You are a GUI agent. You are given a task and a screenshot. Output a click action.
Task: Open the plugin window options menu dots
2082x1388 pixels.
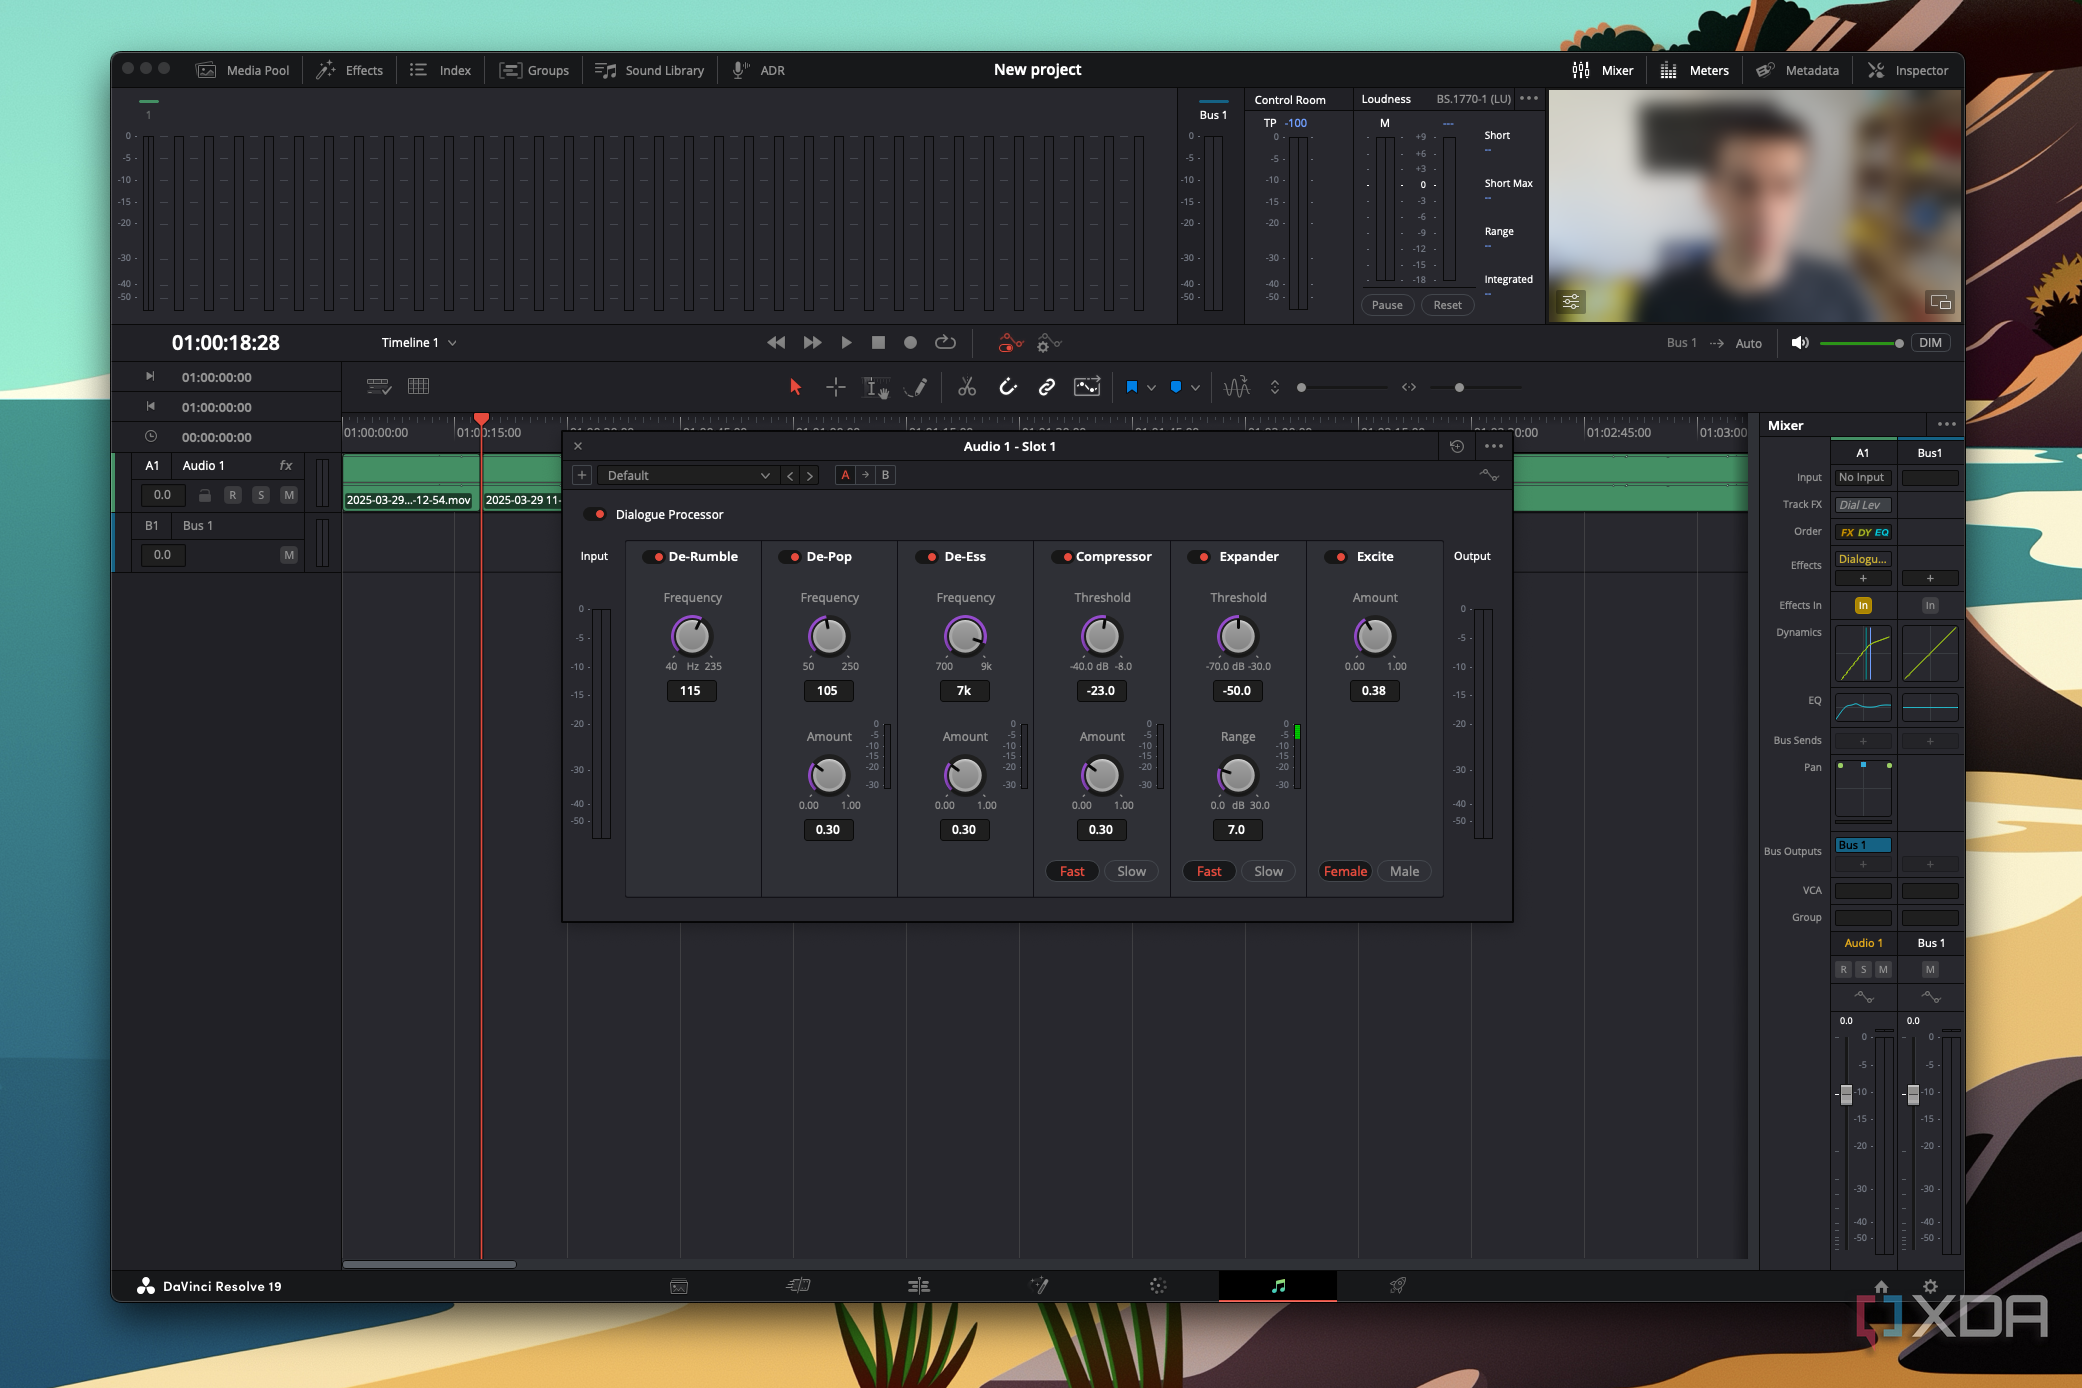(1494, 447)
